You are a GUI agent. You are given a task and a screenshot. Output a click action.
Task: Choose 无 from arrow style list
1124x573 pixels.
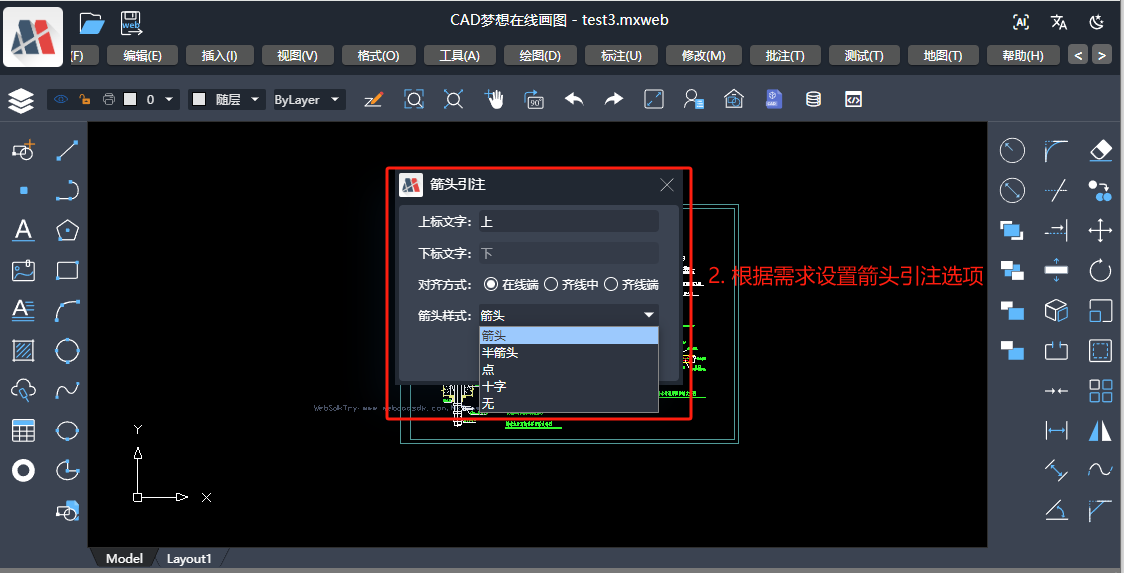point(568,404)
